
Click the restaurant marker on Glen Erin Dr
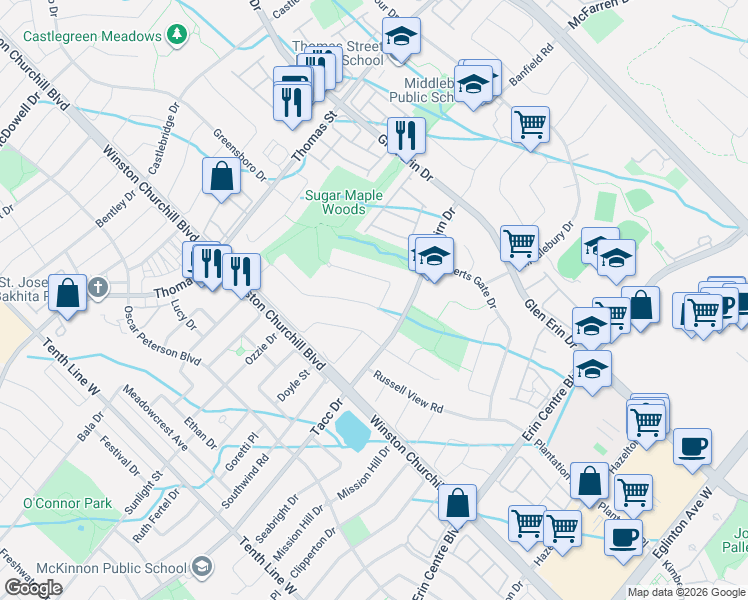[406, 139]
